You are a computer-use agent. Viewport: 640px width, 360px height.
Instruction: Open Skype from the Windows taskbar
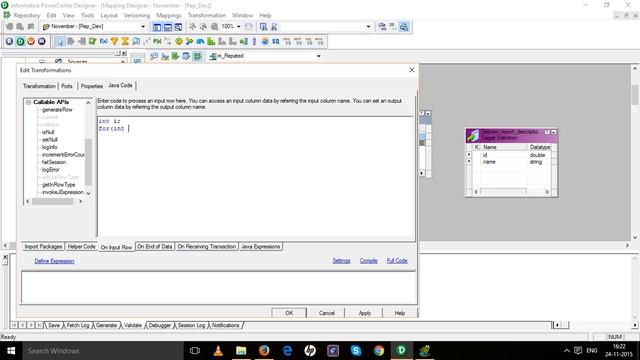(x=356, y=351)
